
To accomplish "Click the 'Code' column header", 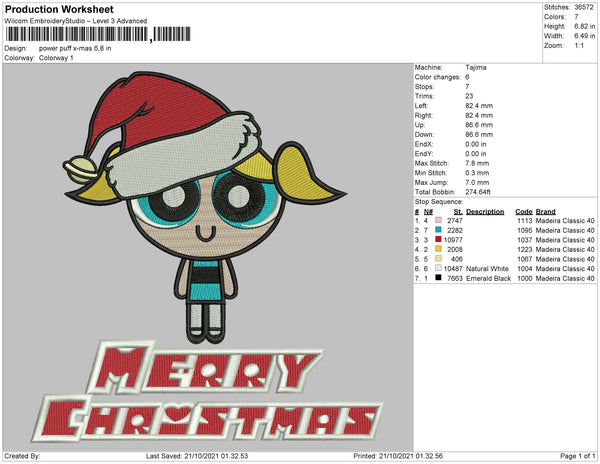I will 524,212.
